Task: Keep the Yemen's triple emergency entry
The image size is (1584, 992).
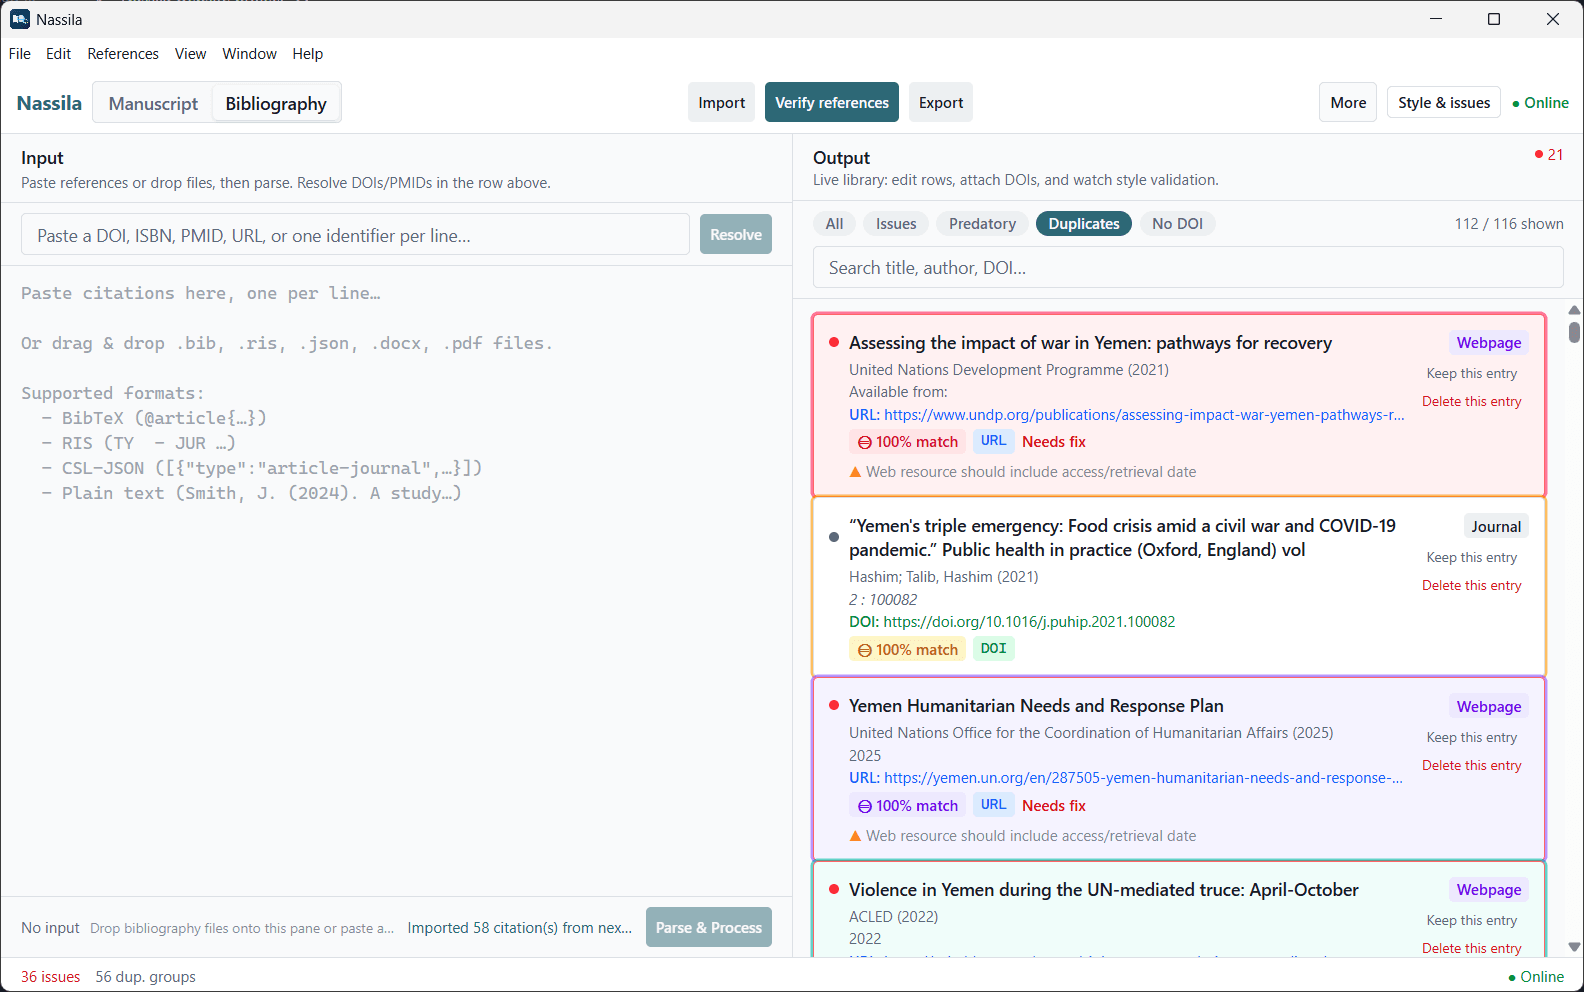Action: click(1472, 557)
